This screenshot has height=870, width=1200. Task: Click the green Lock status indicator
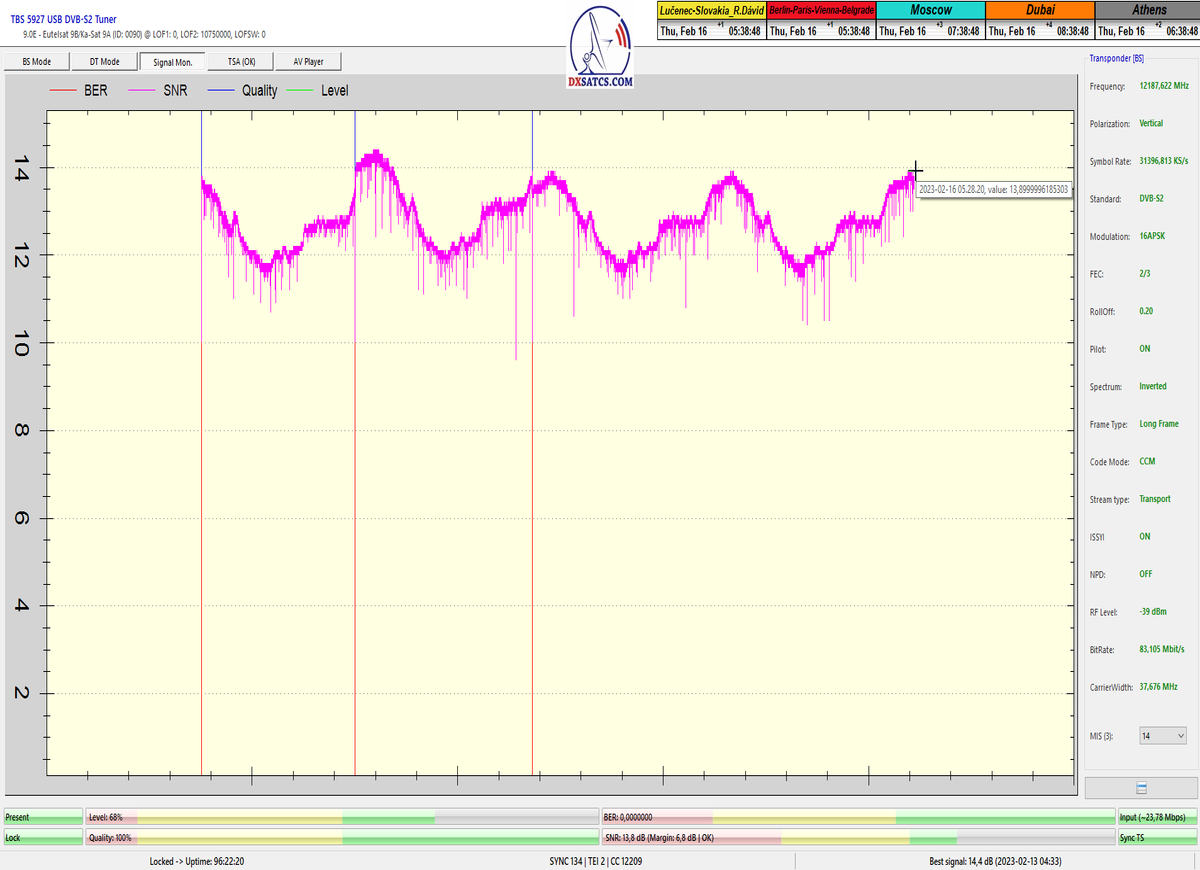(x=42, y=837)
